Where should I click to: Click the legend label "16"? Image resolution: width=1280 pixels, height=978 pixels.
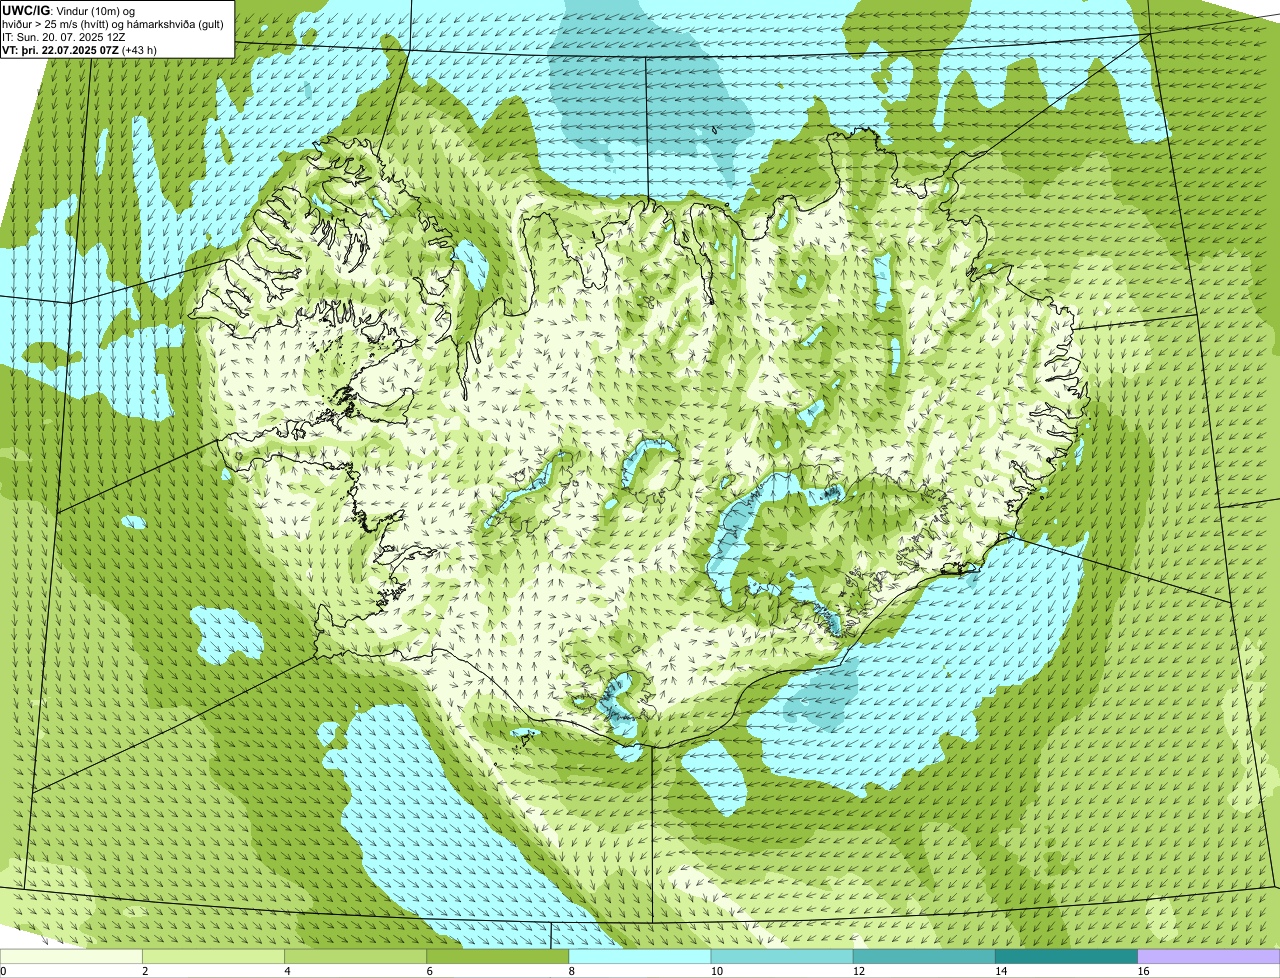tap(1142, 971)
